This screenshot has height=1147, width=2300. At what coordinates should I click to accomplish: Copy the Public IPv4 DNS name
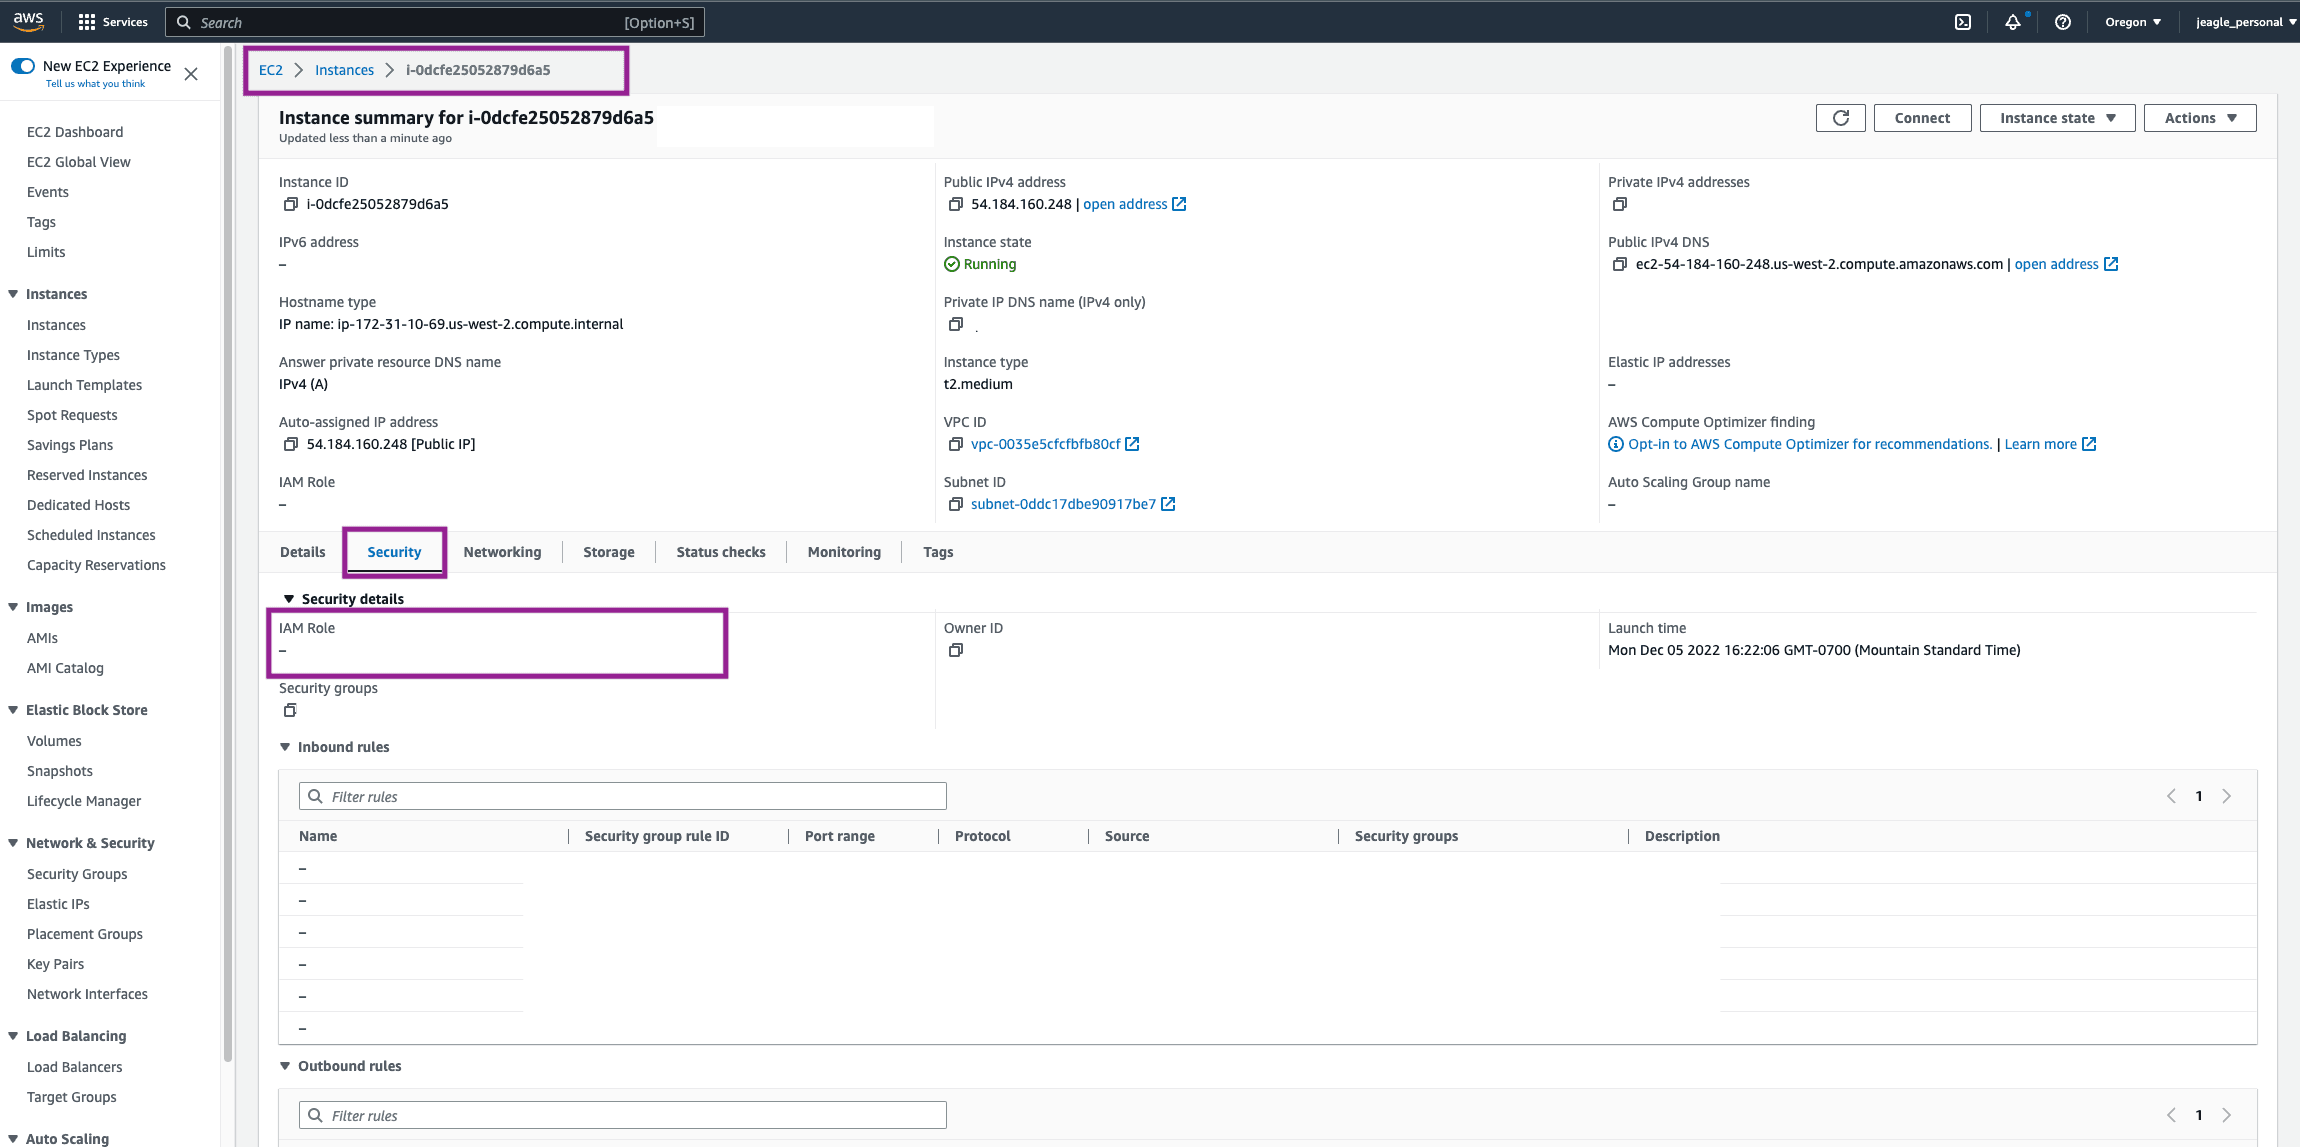[1619, 264]
